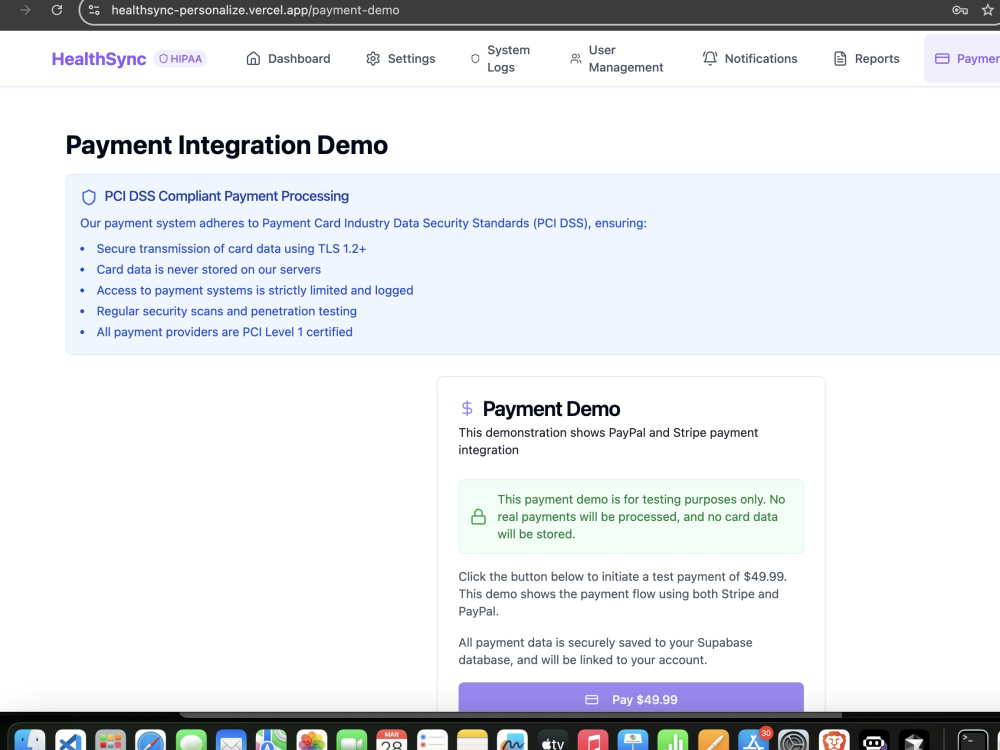Click the PCI DSS shield icon

[x=89, y=197]
